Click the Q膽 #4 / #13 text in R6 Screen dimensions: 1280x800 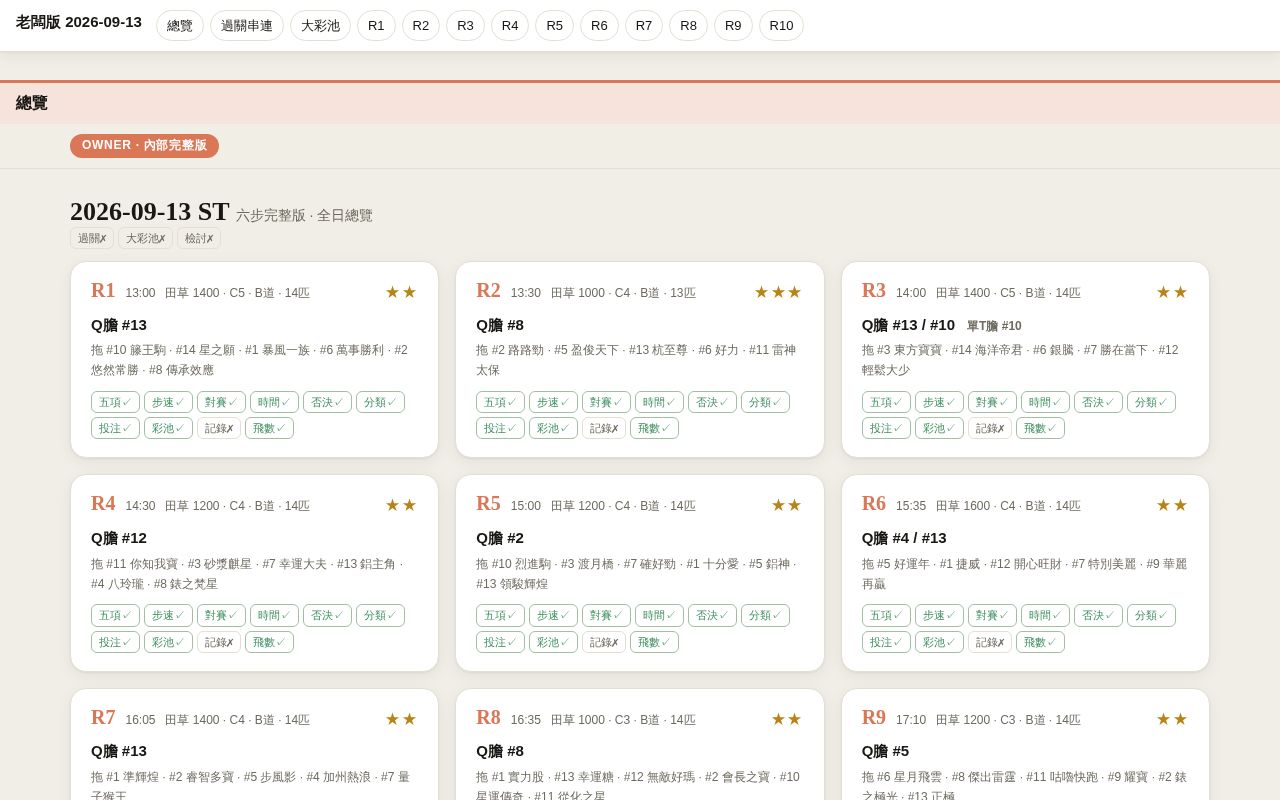[x=904, y=538]
